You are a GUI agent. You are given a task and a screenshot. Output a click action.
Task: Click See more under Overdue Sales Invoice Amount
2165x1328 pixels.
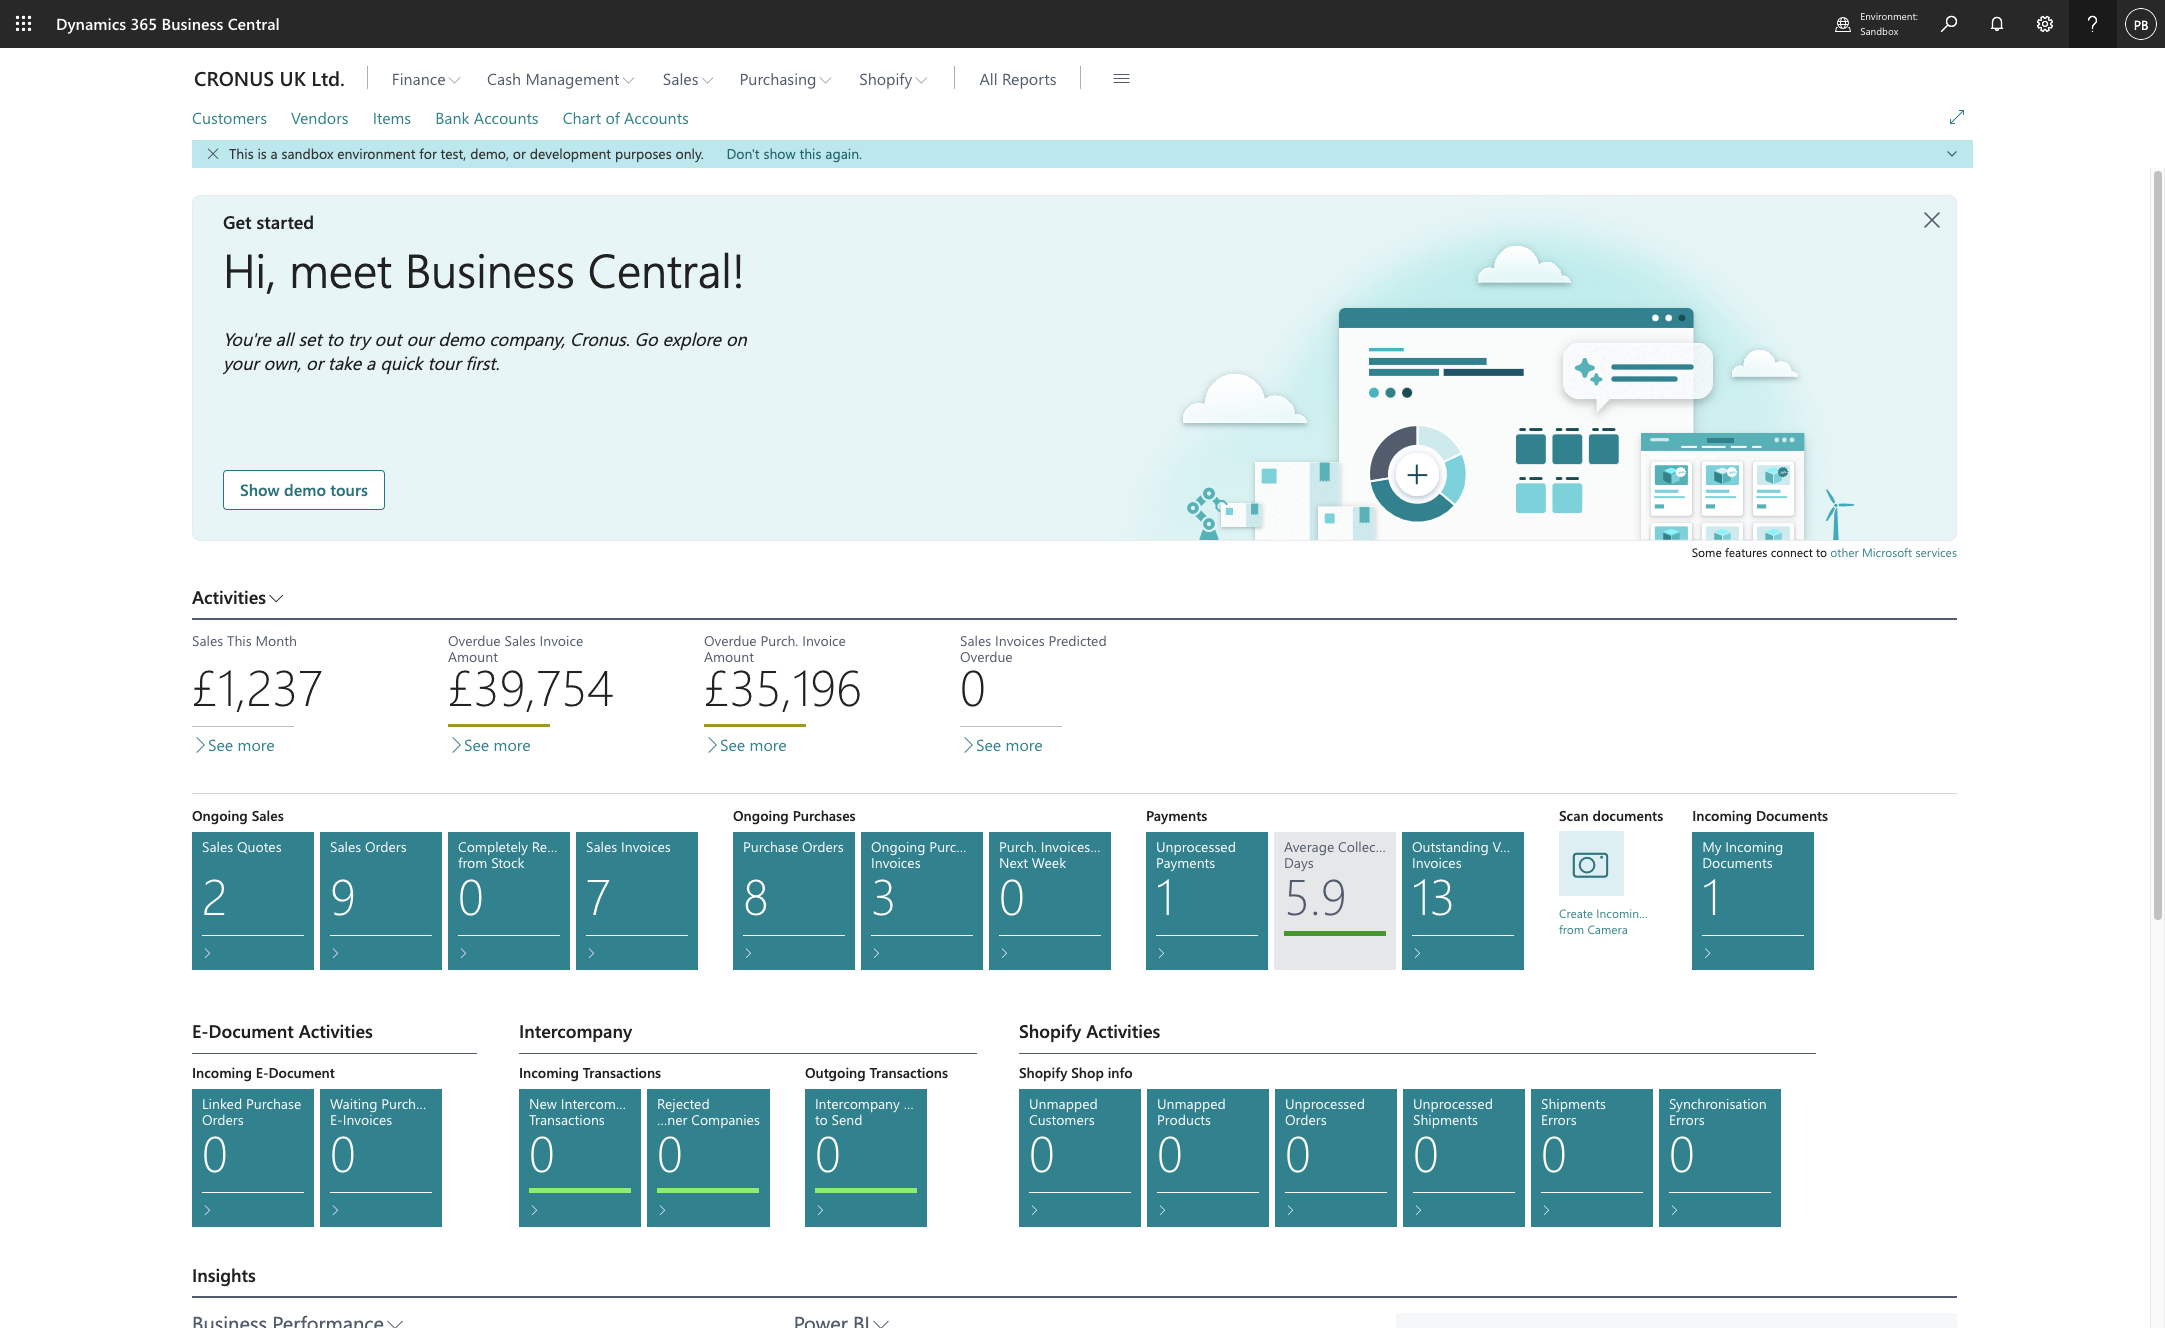(x=490, y=746)
